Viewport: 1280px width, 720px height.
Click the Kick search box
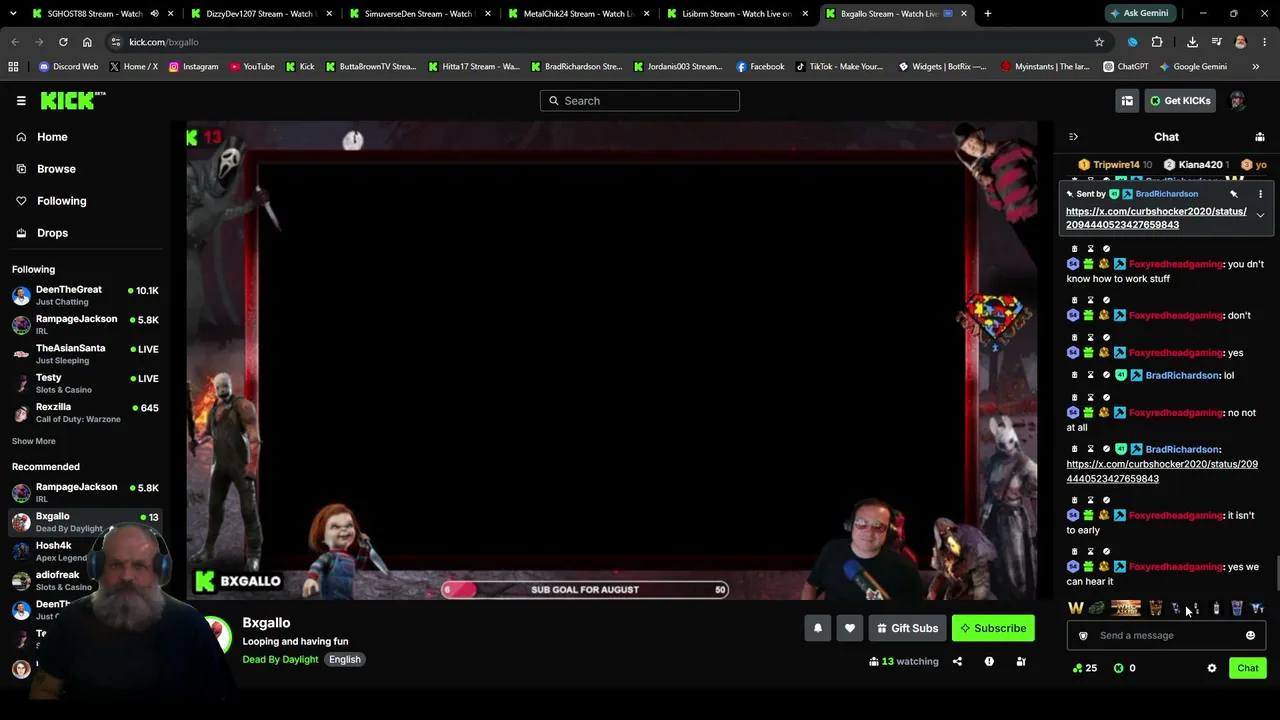pos(640,100)
